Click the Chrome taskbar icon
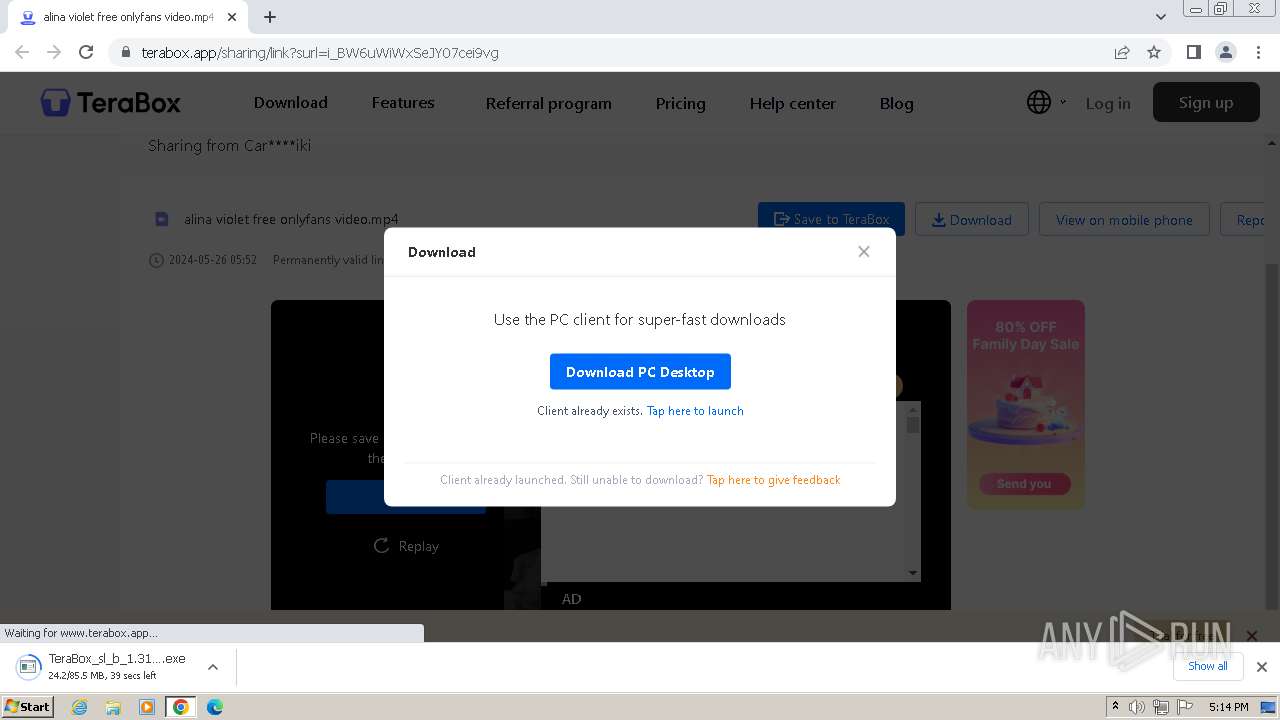Image resolution: width=1280 pixels, height=720 pixels. (180, 707)
